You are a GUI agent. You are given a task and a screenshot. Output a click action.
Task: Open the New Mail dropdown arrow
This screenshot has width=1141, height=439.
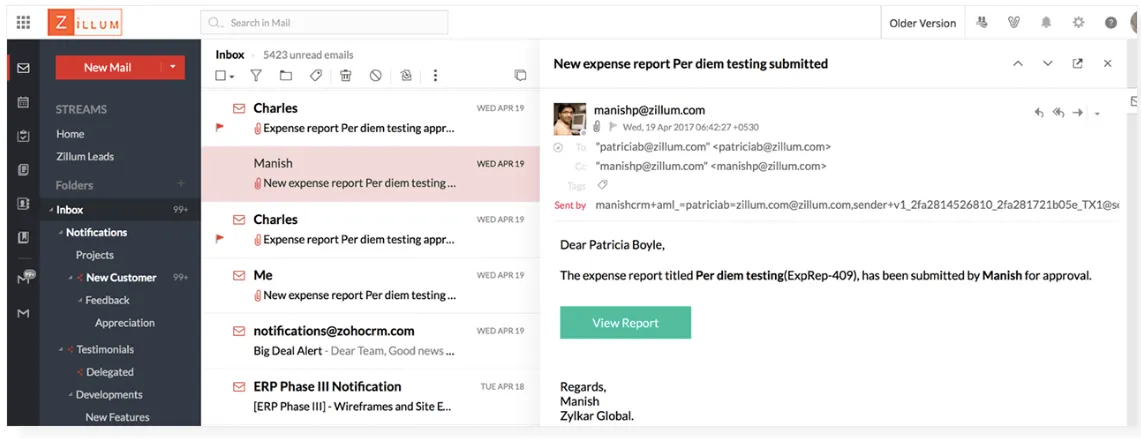173,67
